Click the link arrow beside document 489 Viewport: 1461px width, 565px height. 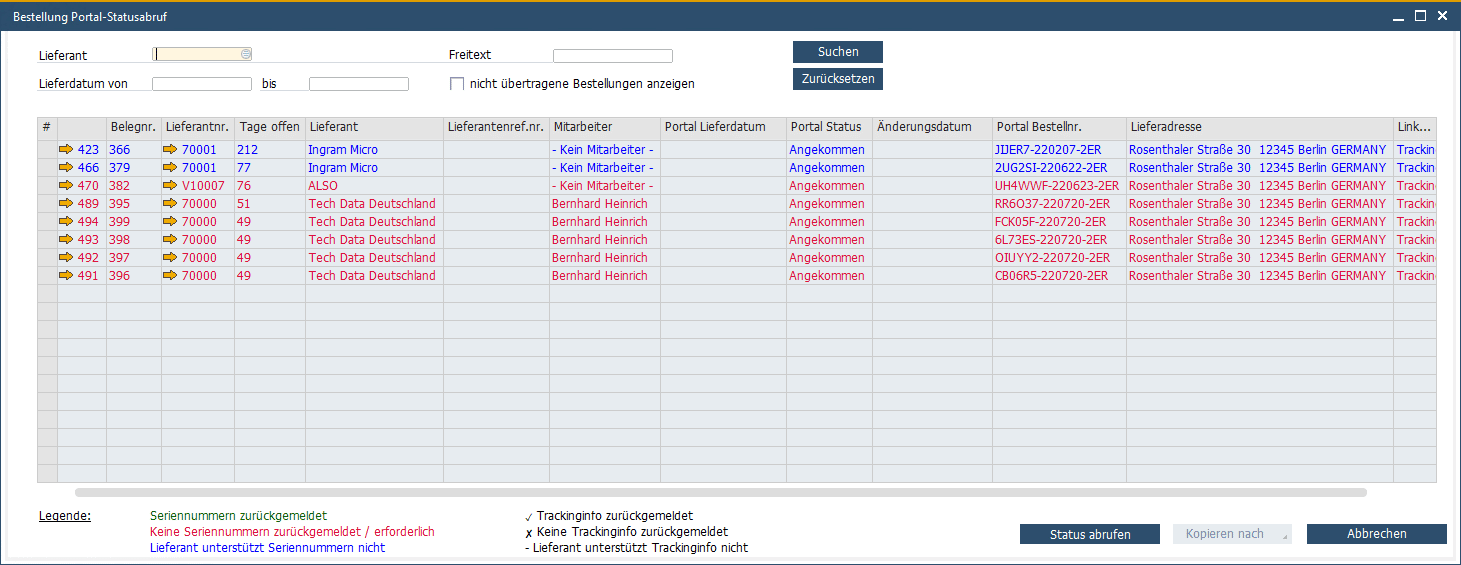[66, 204]
